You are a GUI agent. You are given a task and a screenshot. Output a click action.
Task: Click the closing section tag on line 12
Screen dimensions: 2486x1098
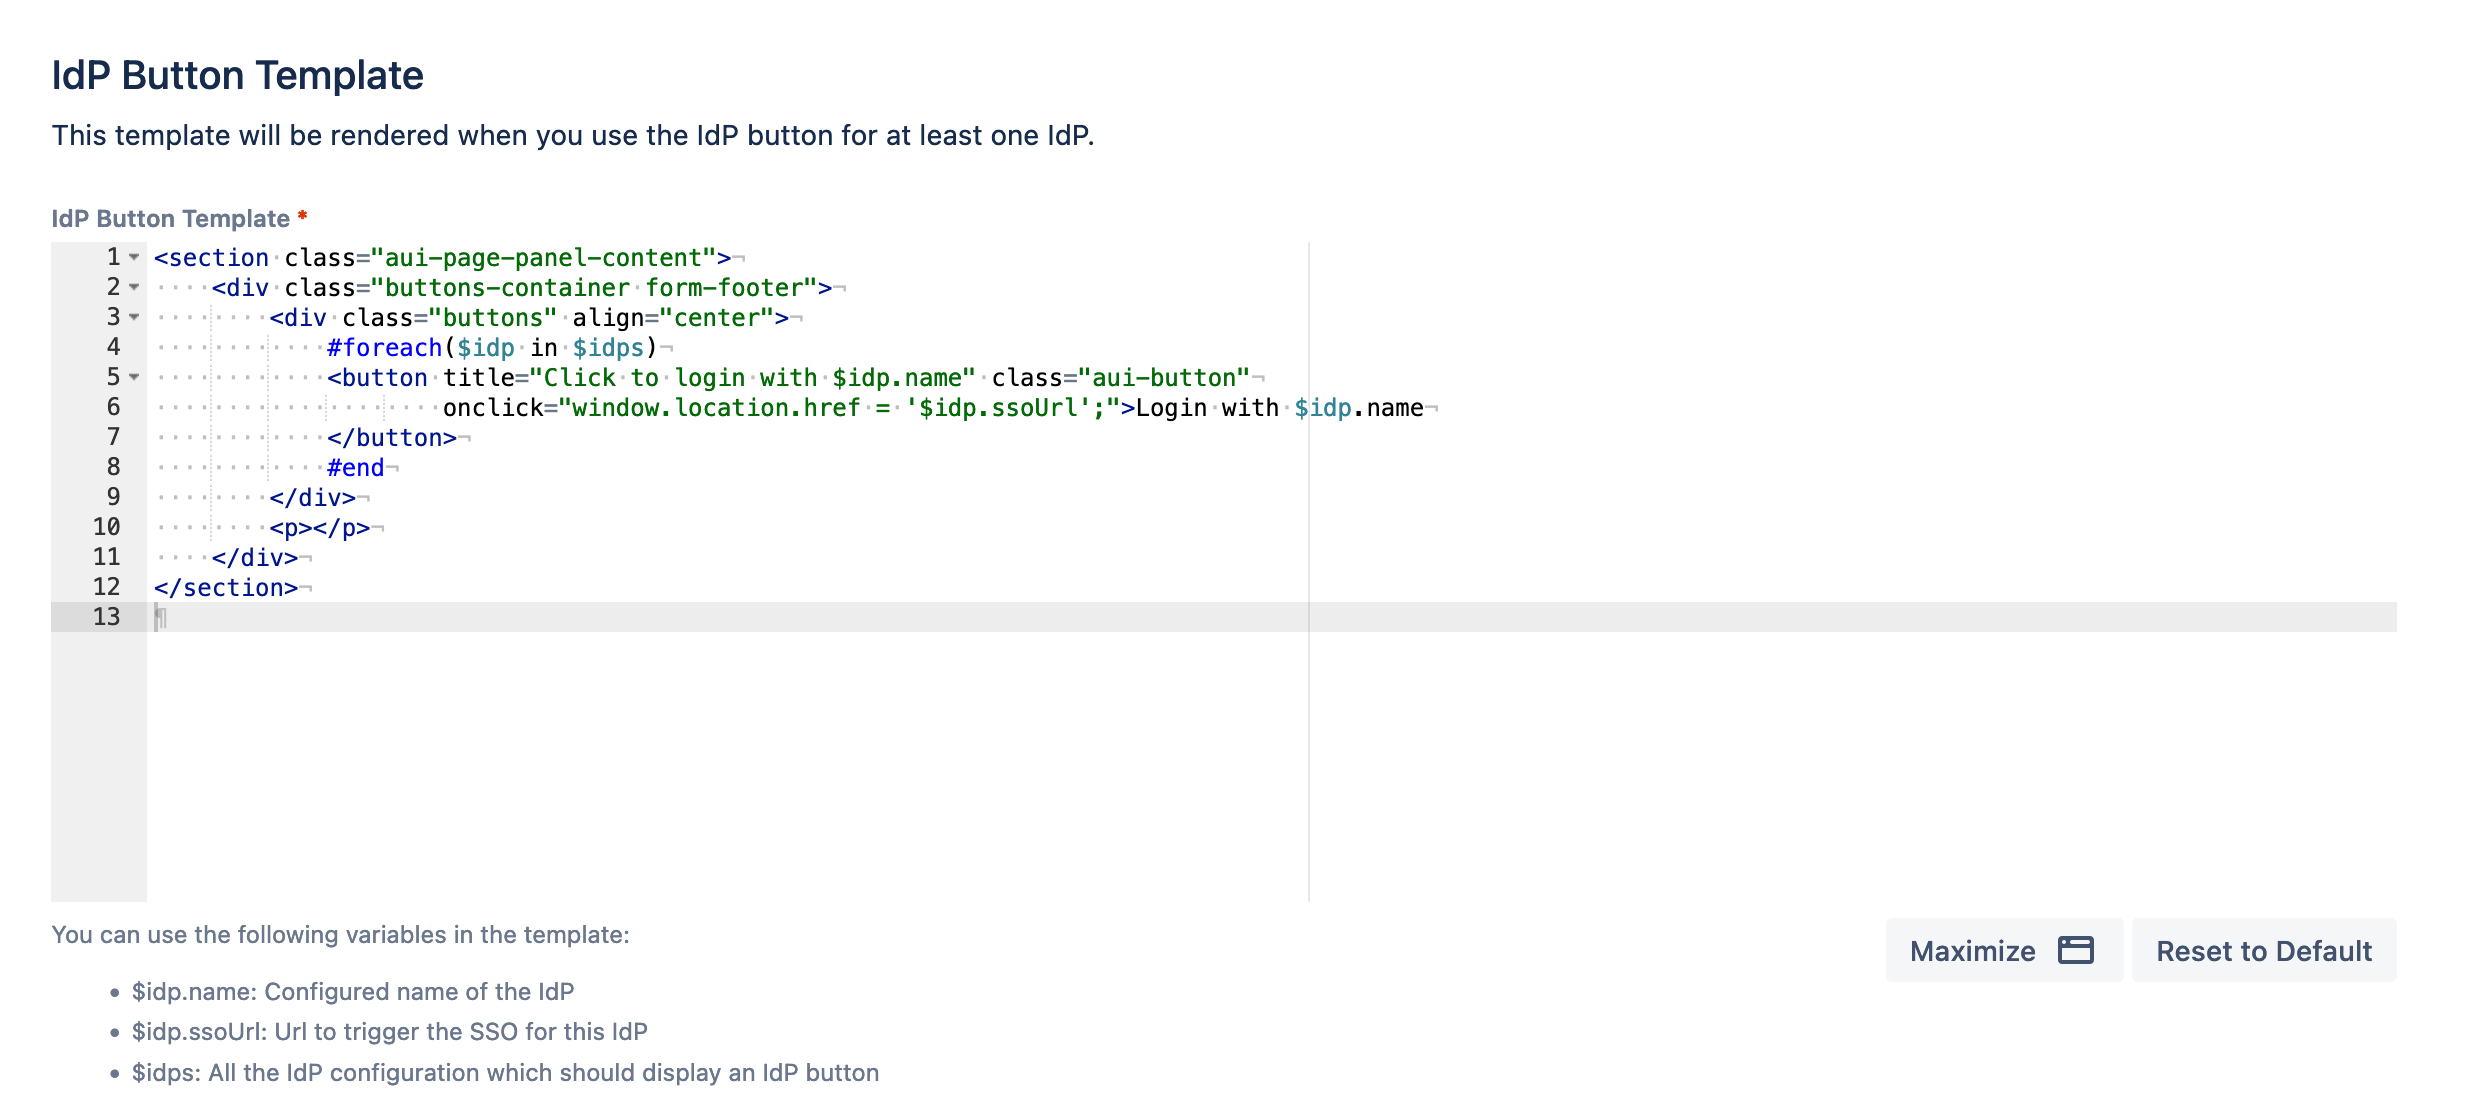[x=226, y=587]
